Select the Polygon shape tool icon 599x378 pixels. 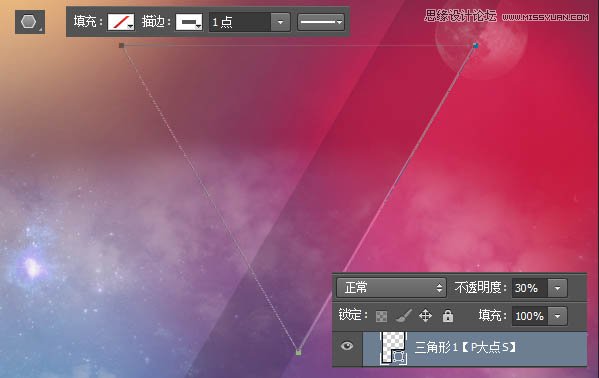tap(30, 22)
